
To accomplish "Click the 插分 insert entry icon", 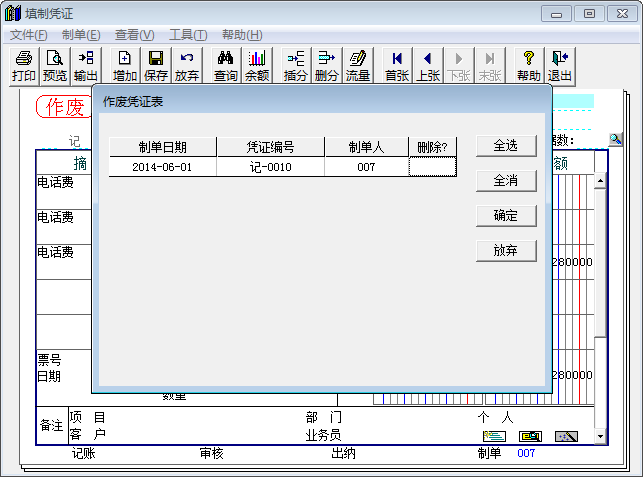I will click(296, 66).
